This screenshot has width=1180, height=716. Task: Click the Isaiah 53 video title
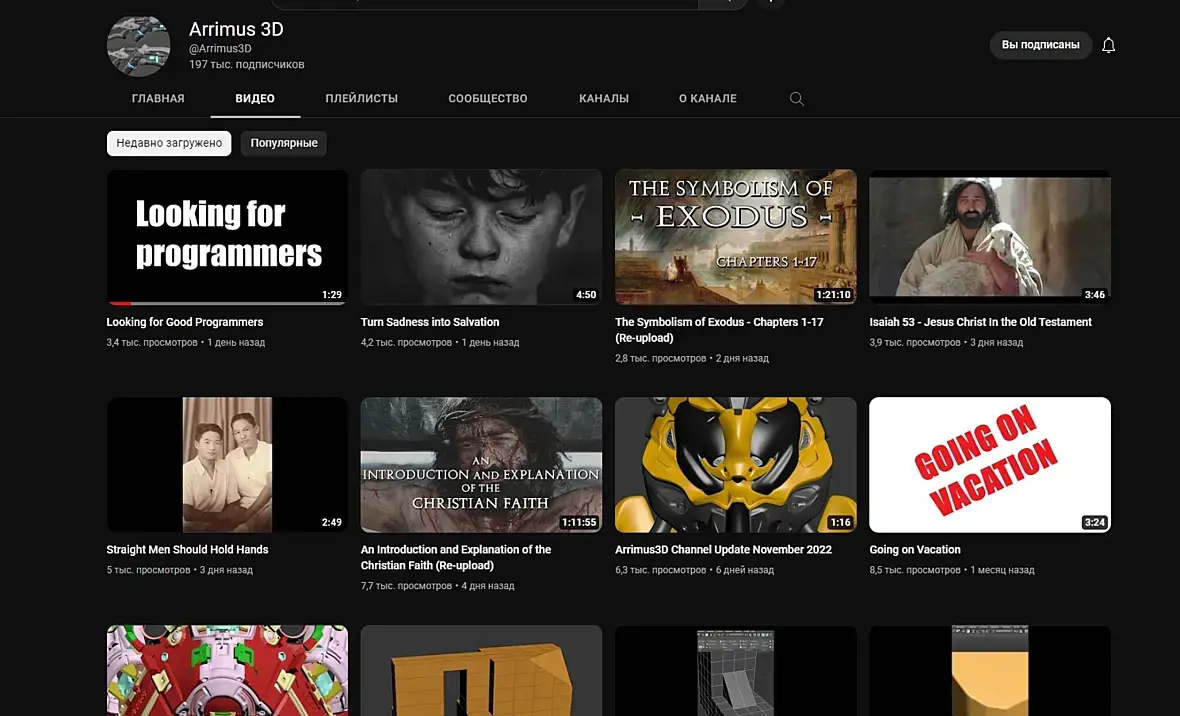click(980, 322)
